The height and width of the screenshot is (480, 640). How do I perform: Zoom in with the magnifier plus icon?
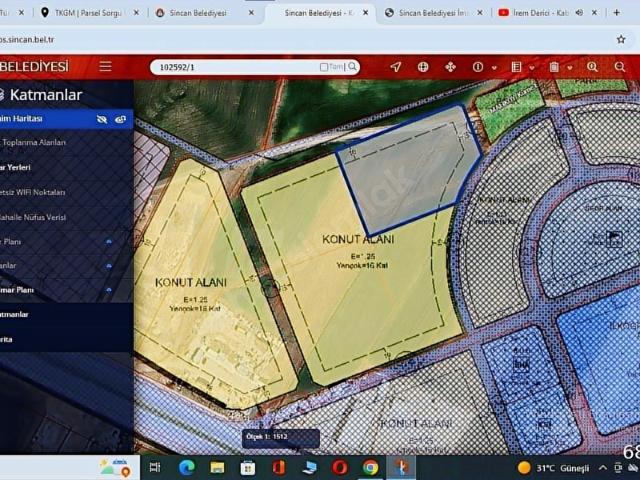(x=592, y=67)
